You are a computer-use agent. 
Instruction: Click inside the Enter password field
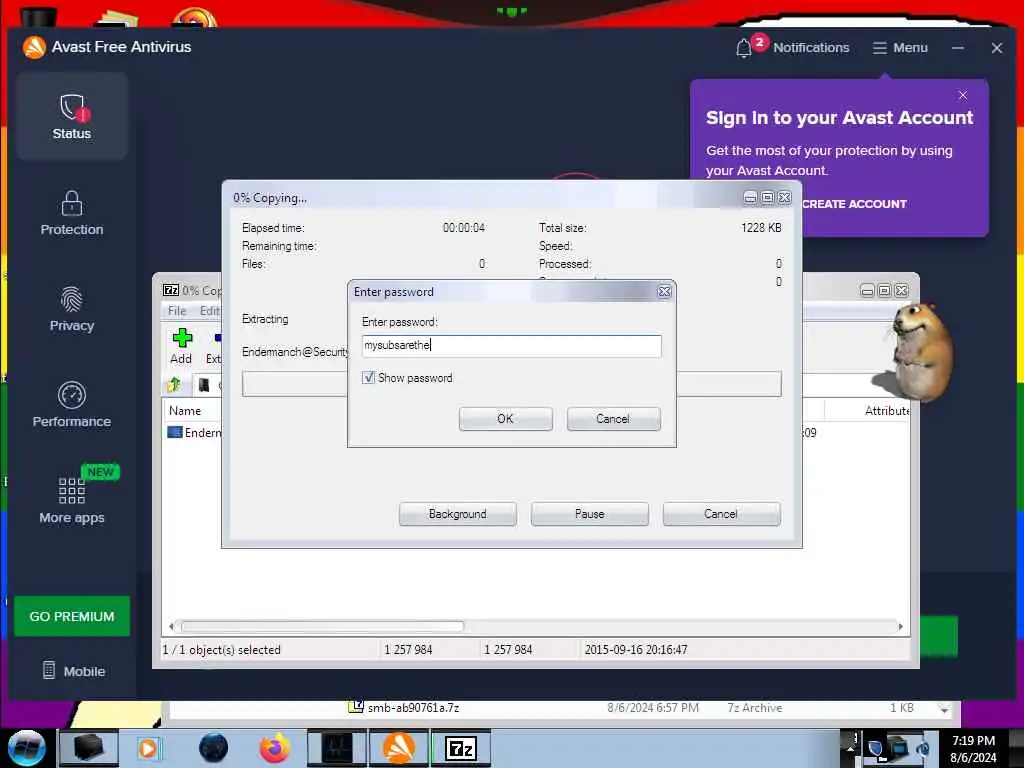[x=511, y=345]
